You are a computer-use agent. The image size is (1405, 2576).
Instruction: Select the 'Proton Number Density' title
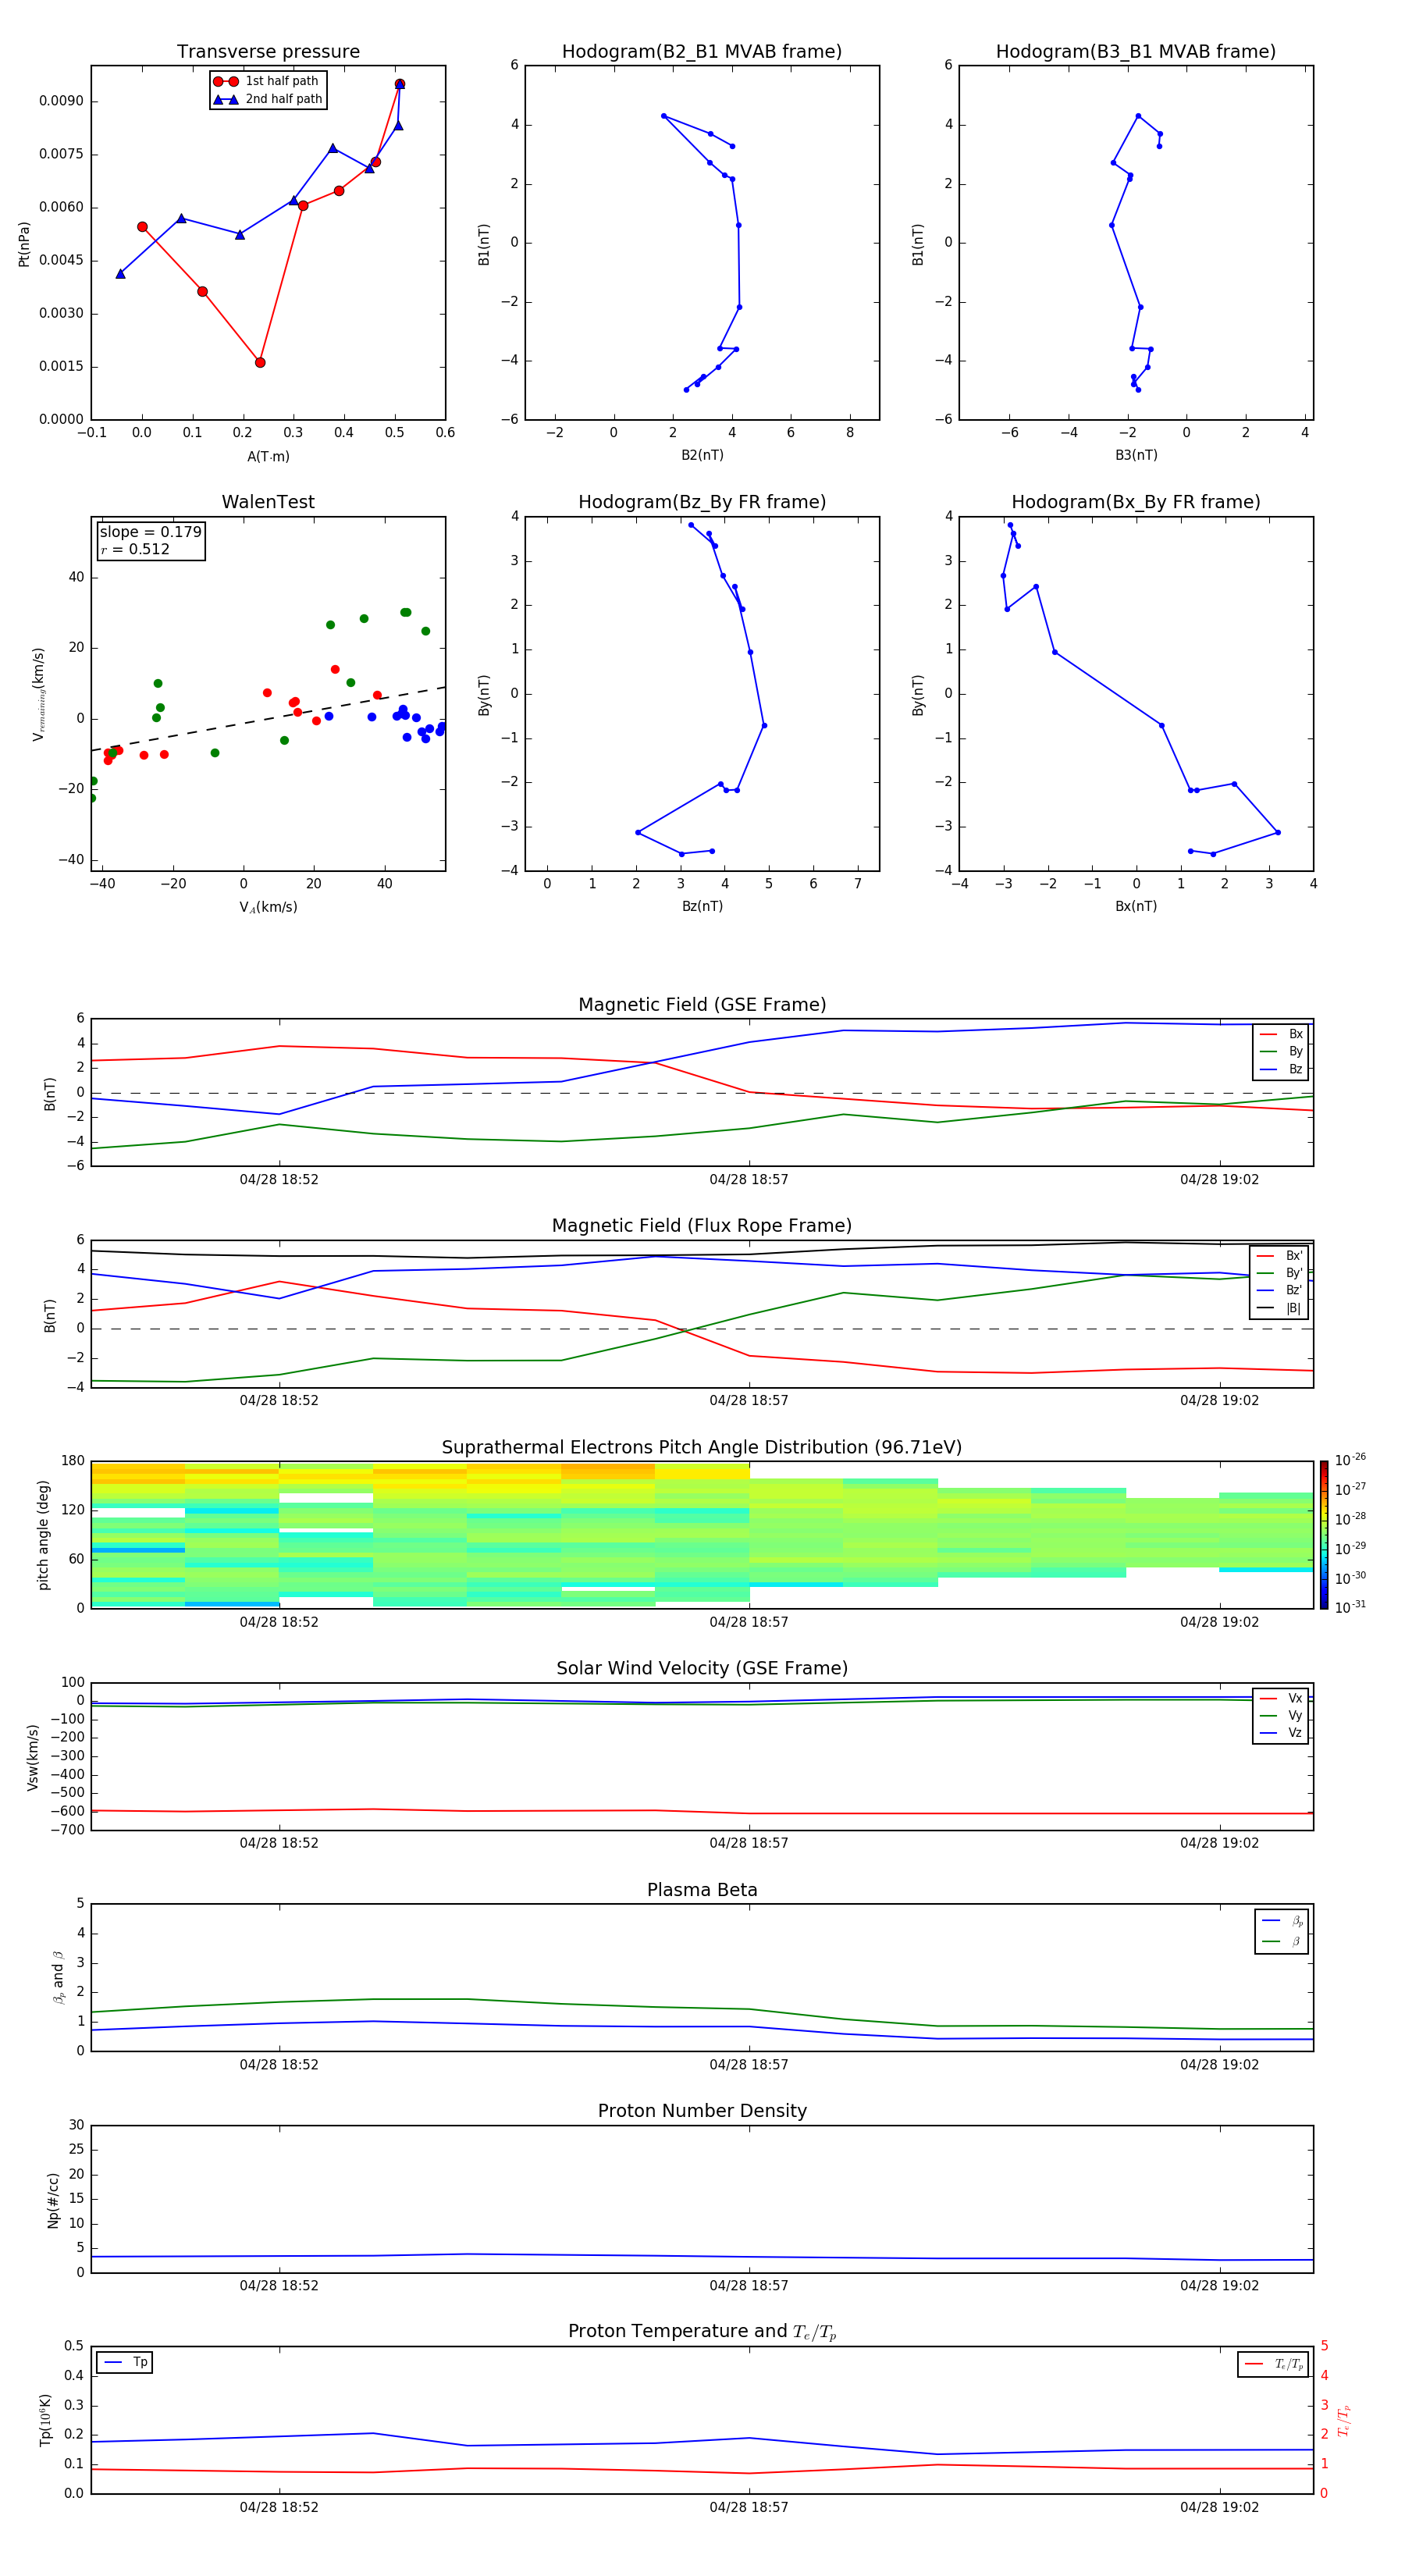(x=701, y=2111)
